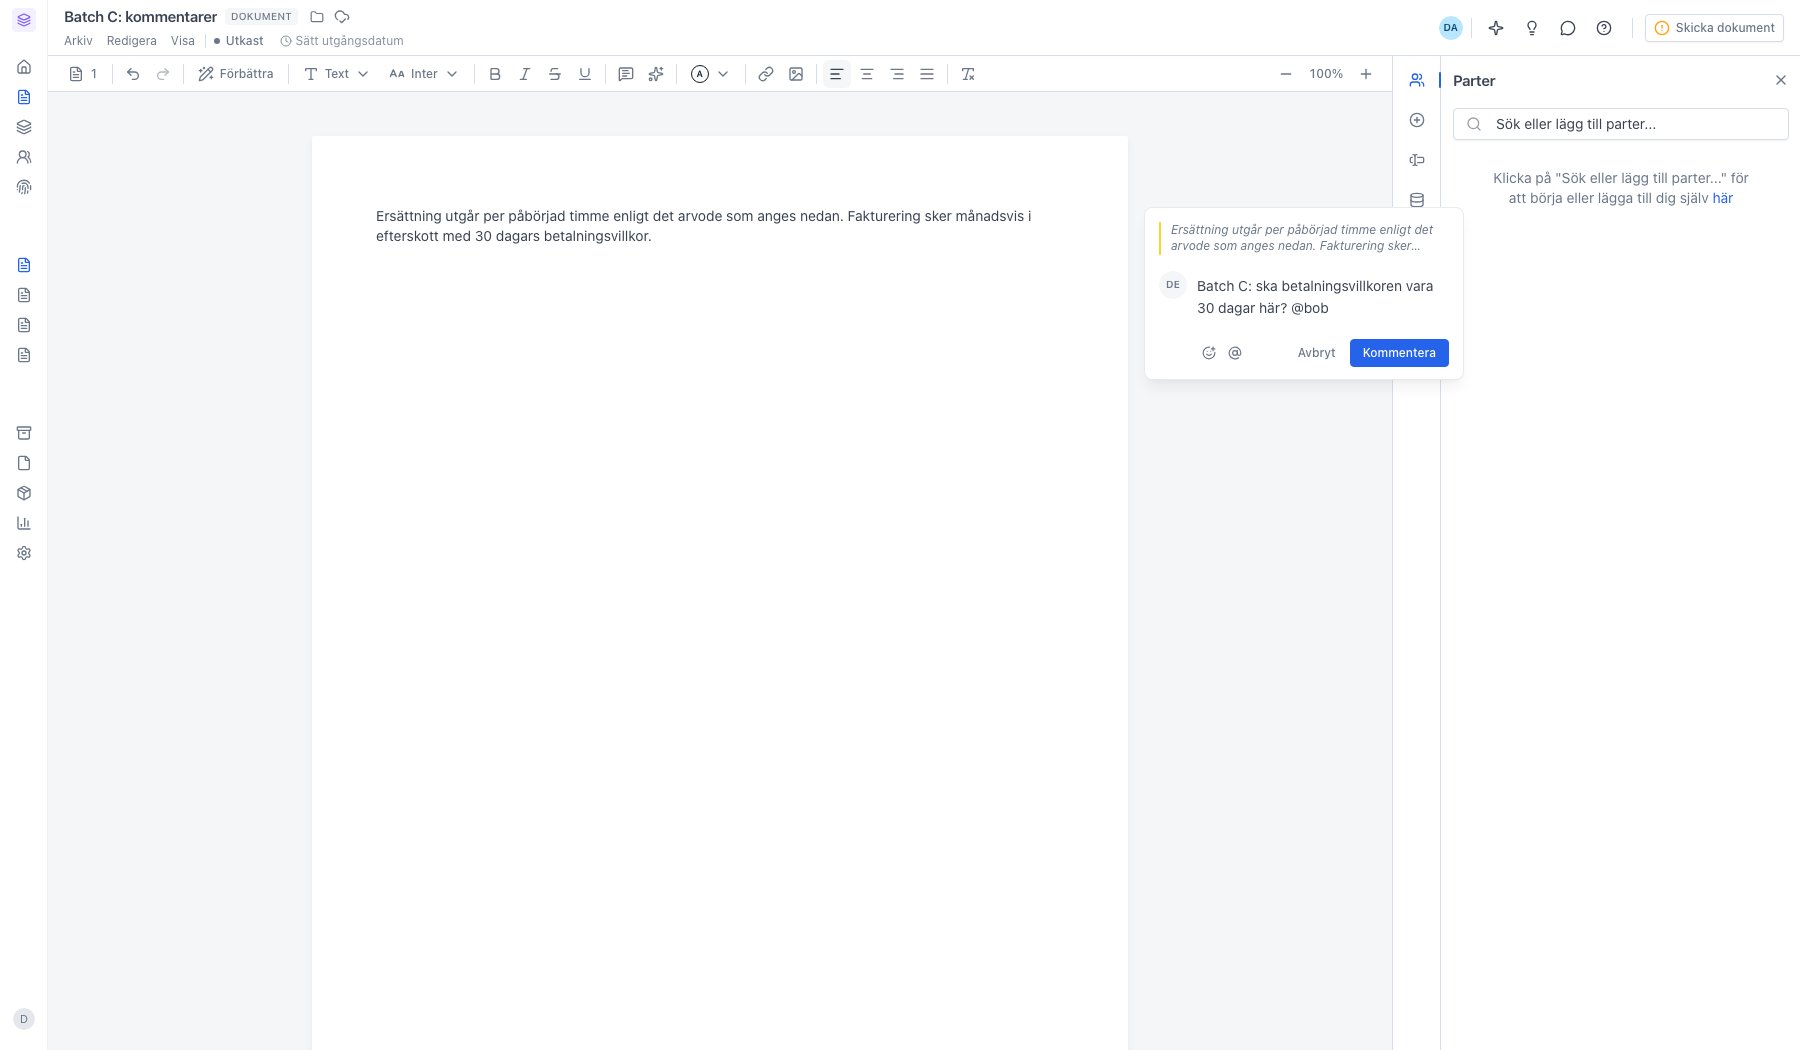Open the Redigera menu
The width and height of the screenshot is (1800, 1050).
132,41
